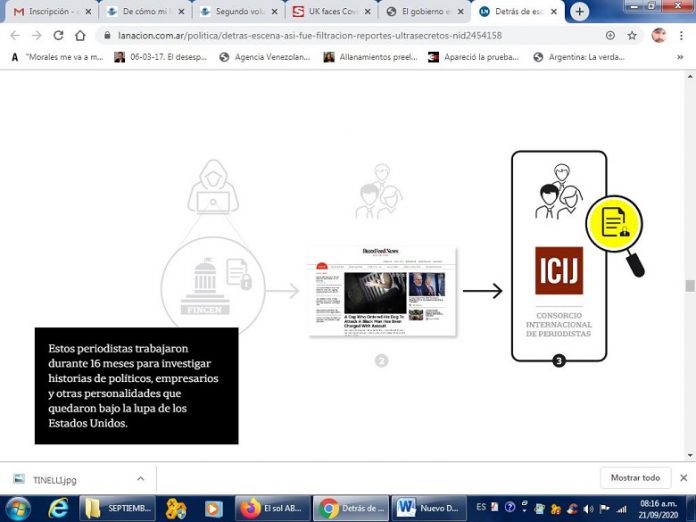The height and width of the screenshot is (522, 696).
Task: Expand options arrow for TINELLI.jpg download
Action: point(140,479)
